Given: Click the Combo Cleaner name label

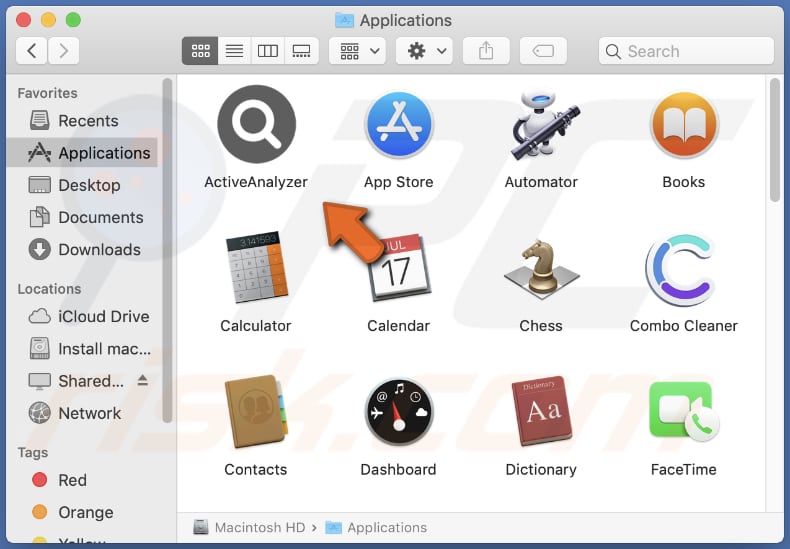Looking at the screenshot, I should (684, 326).
